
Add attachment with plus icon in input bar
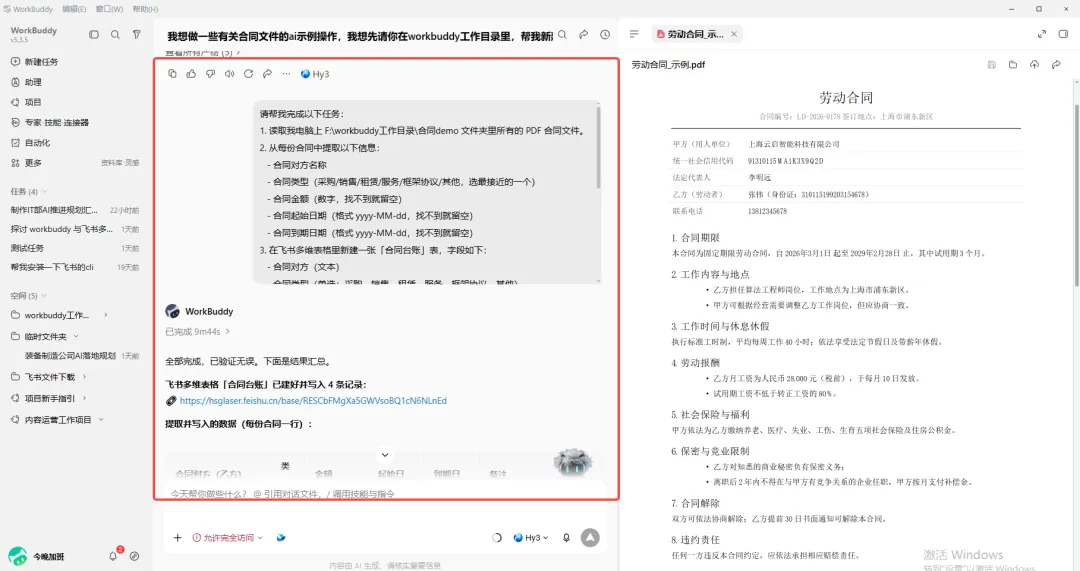coord(178,537)
